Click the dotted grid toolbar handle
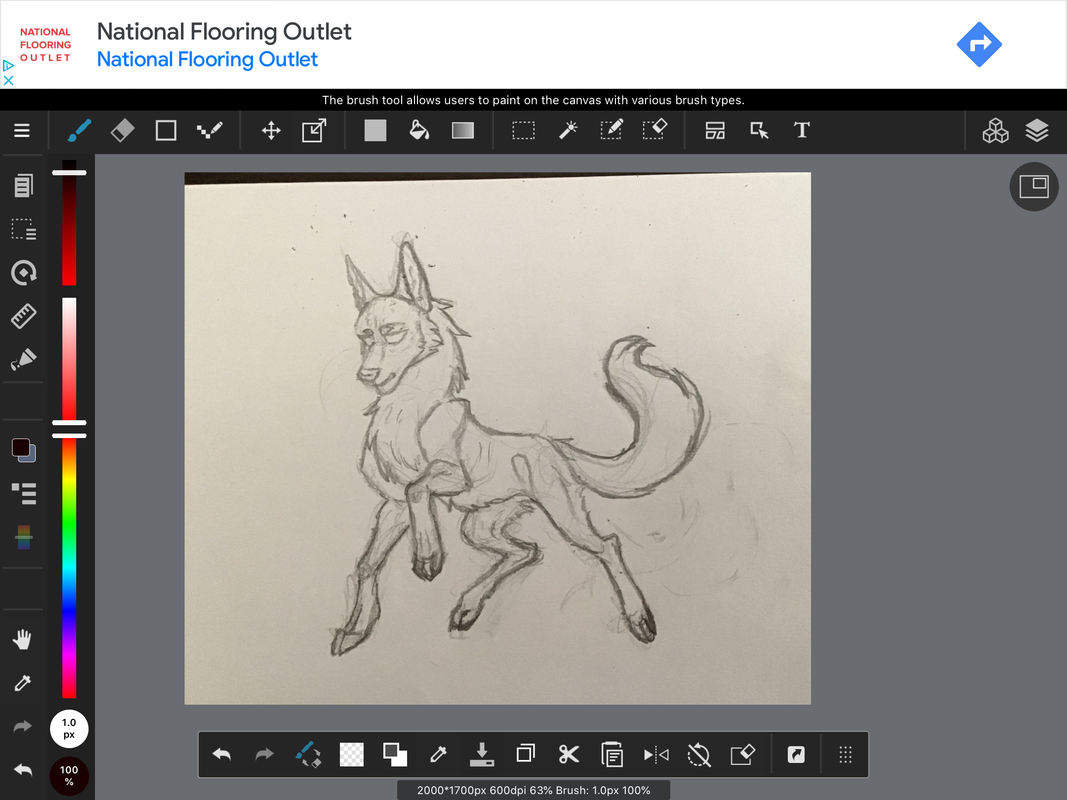 (845, 754)
